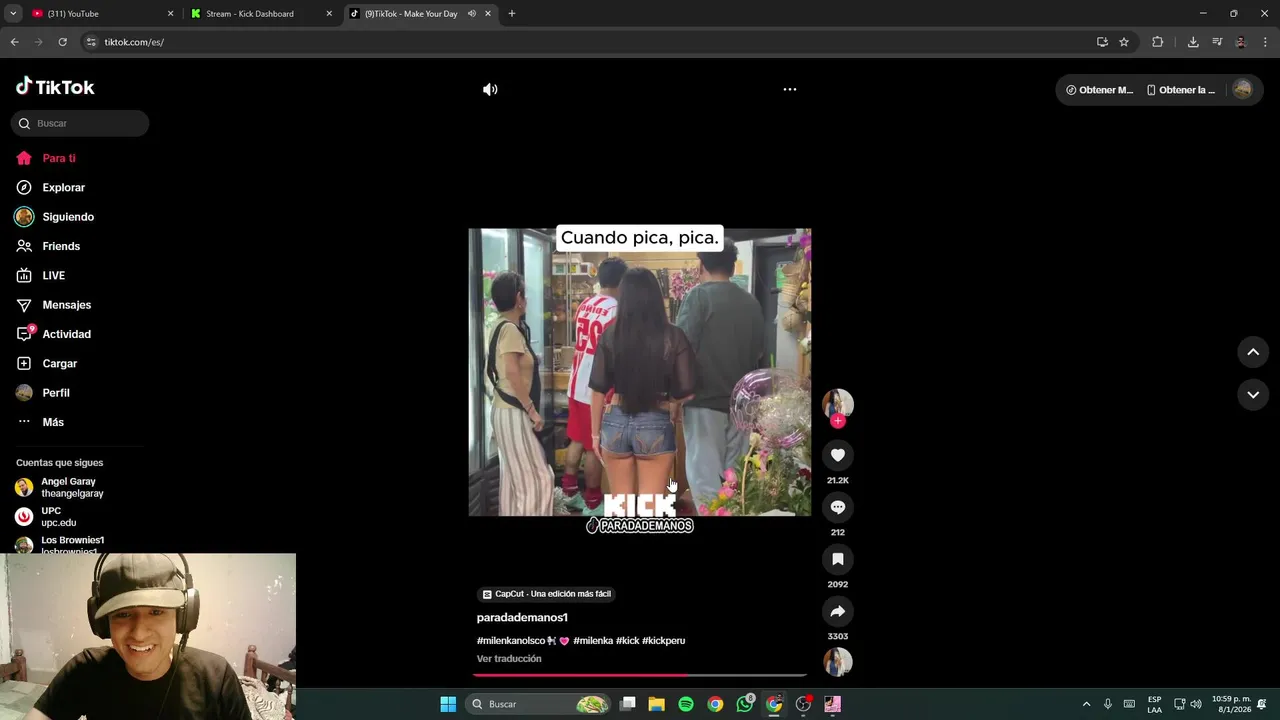This screenshot has width=1280, height=720.
Task: Open File Explorer from the taskbar
Action: pyautogui.click(x=657, y=704)
